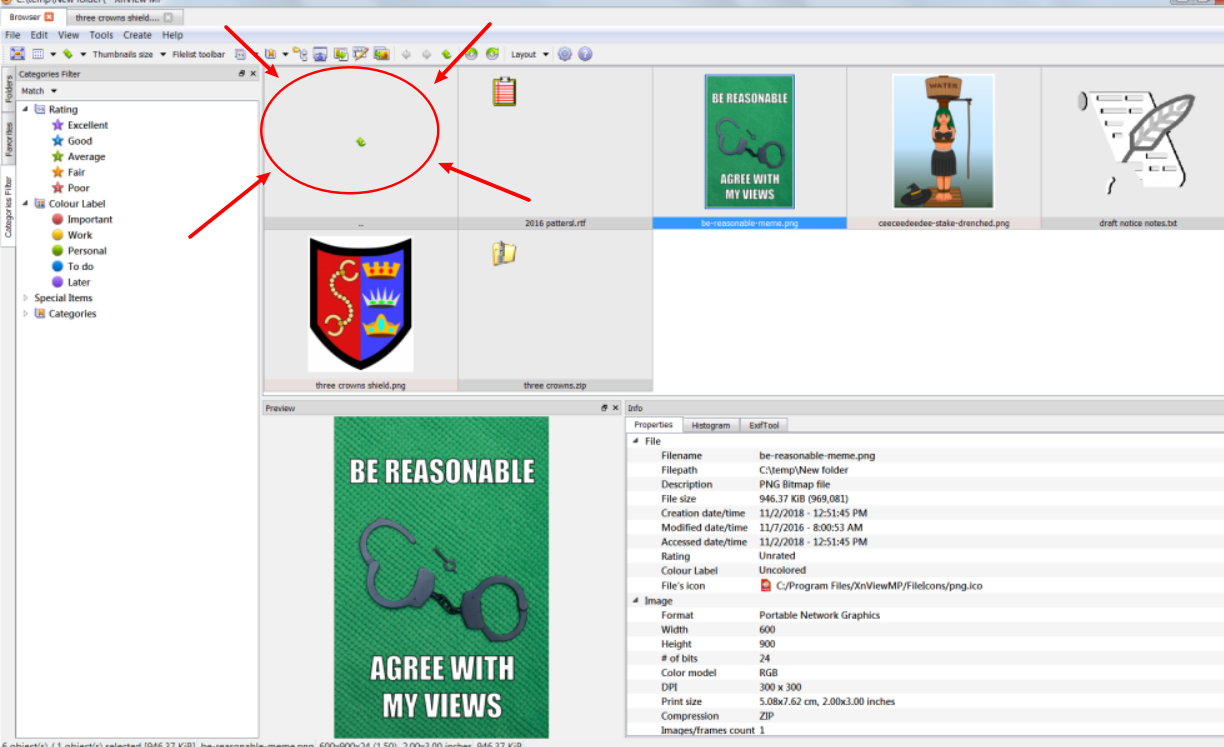Float the Categories Filter panel
The width and height of the screenshot is (1224, 747).
pyautogui.click(x=242, y=74)
